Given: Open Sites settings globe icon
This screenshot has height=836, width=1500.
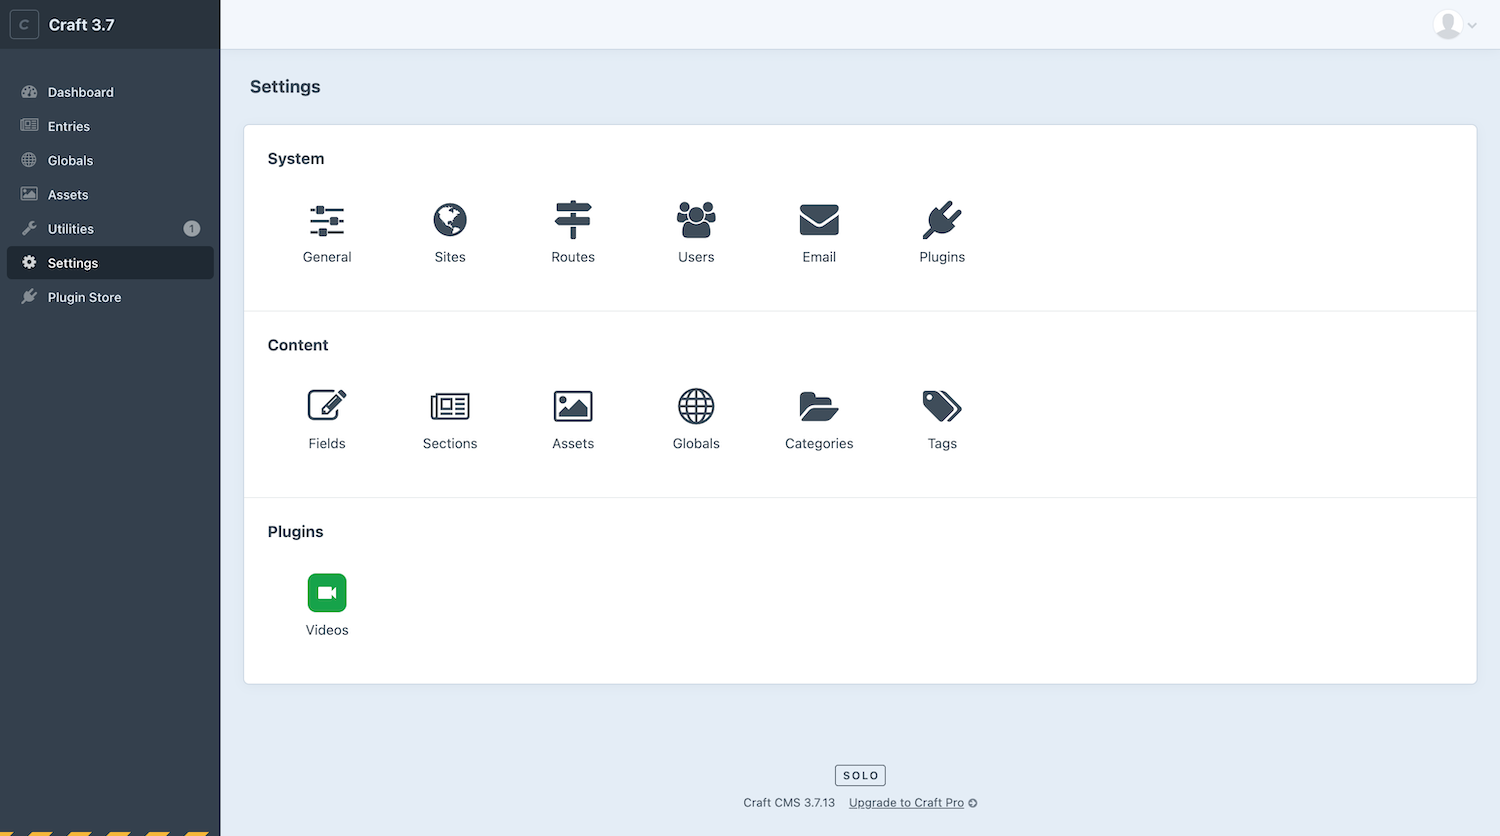Looking at the screenshot, I should [449, 220].
